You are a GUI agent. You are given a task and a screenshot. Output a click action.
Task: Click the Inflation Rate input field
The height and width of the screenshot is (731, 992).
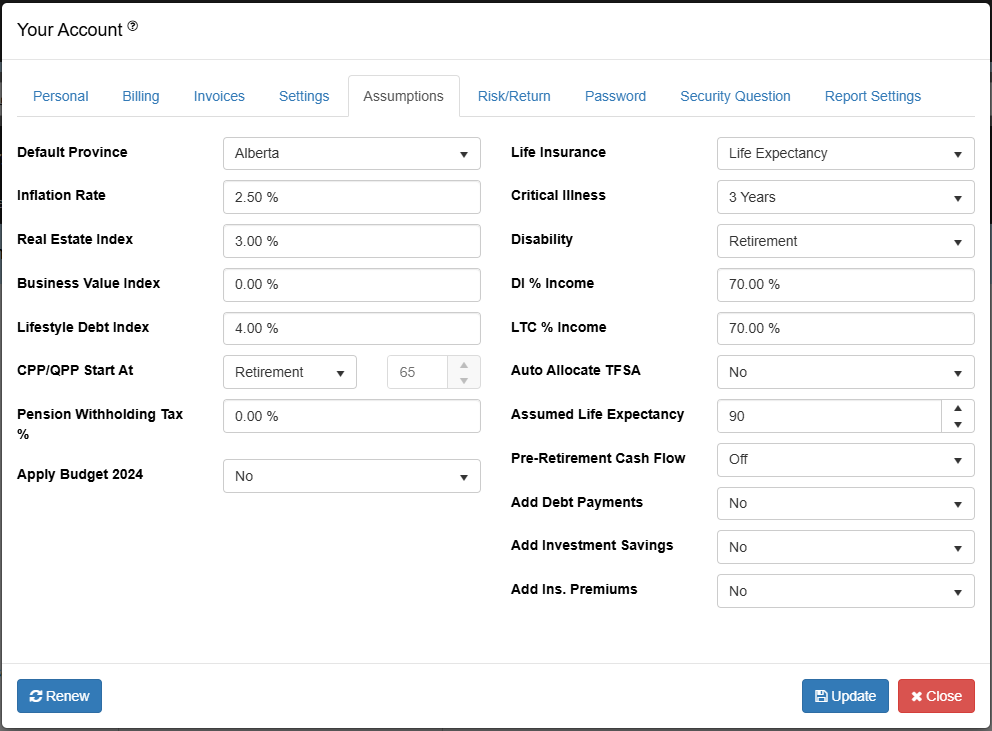pos(351,197)
